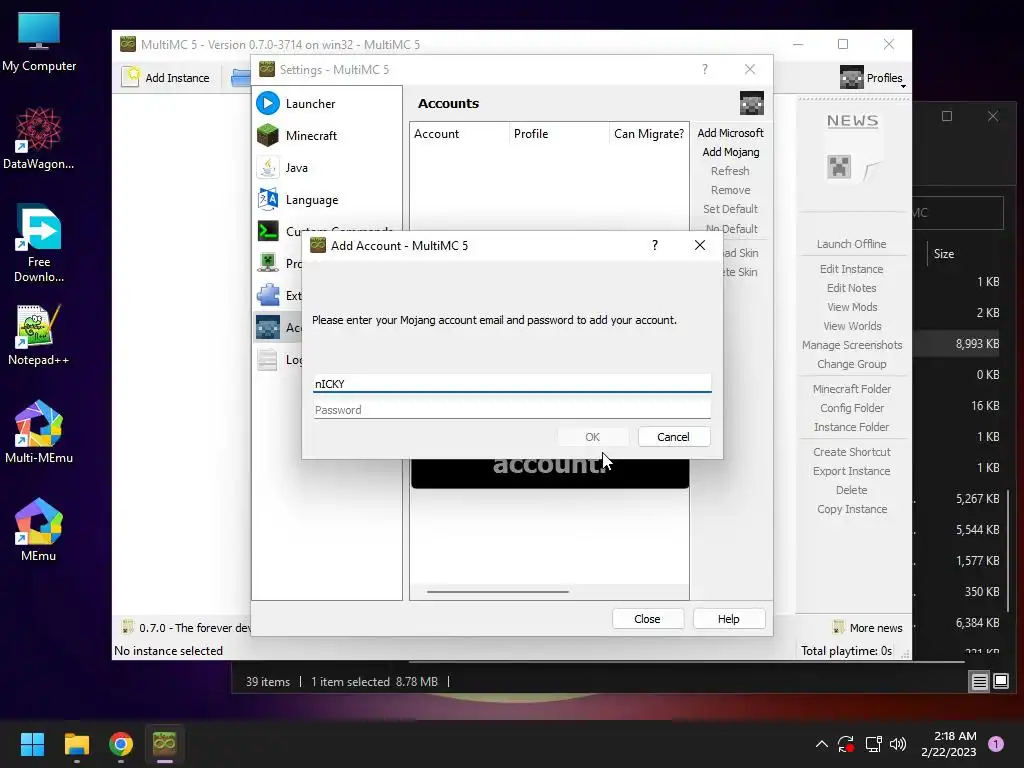Open Instance Folder from side panel
The height and width of the screenshot is (768, 1024).
[x=851, y=426]
